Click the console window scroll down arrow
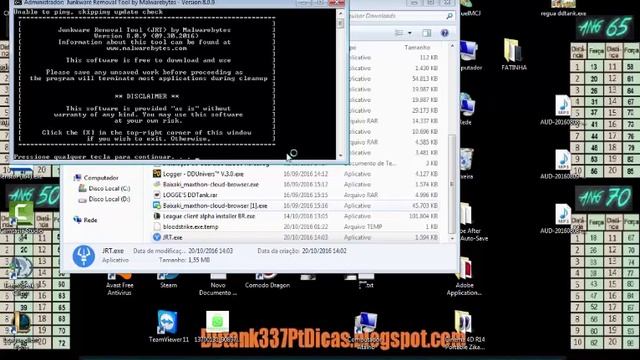The height and width of the screenshot is (360, 640). click(x=341, y=156)
